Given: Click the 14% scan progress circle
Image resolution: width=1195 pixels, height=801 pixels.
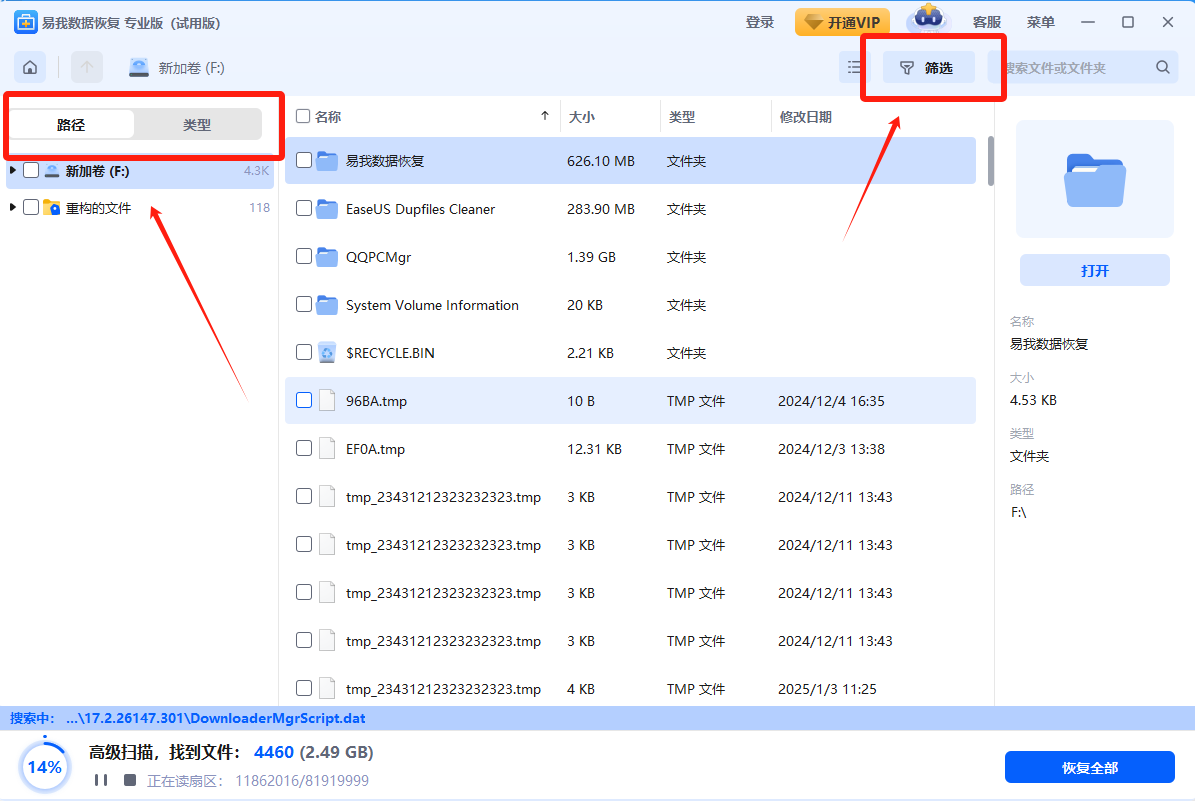Looking at the screenshot, I should [44, 767].
